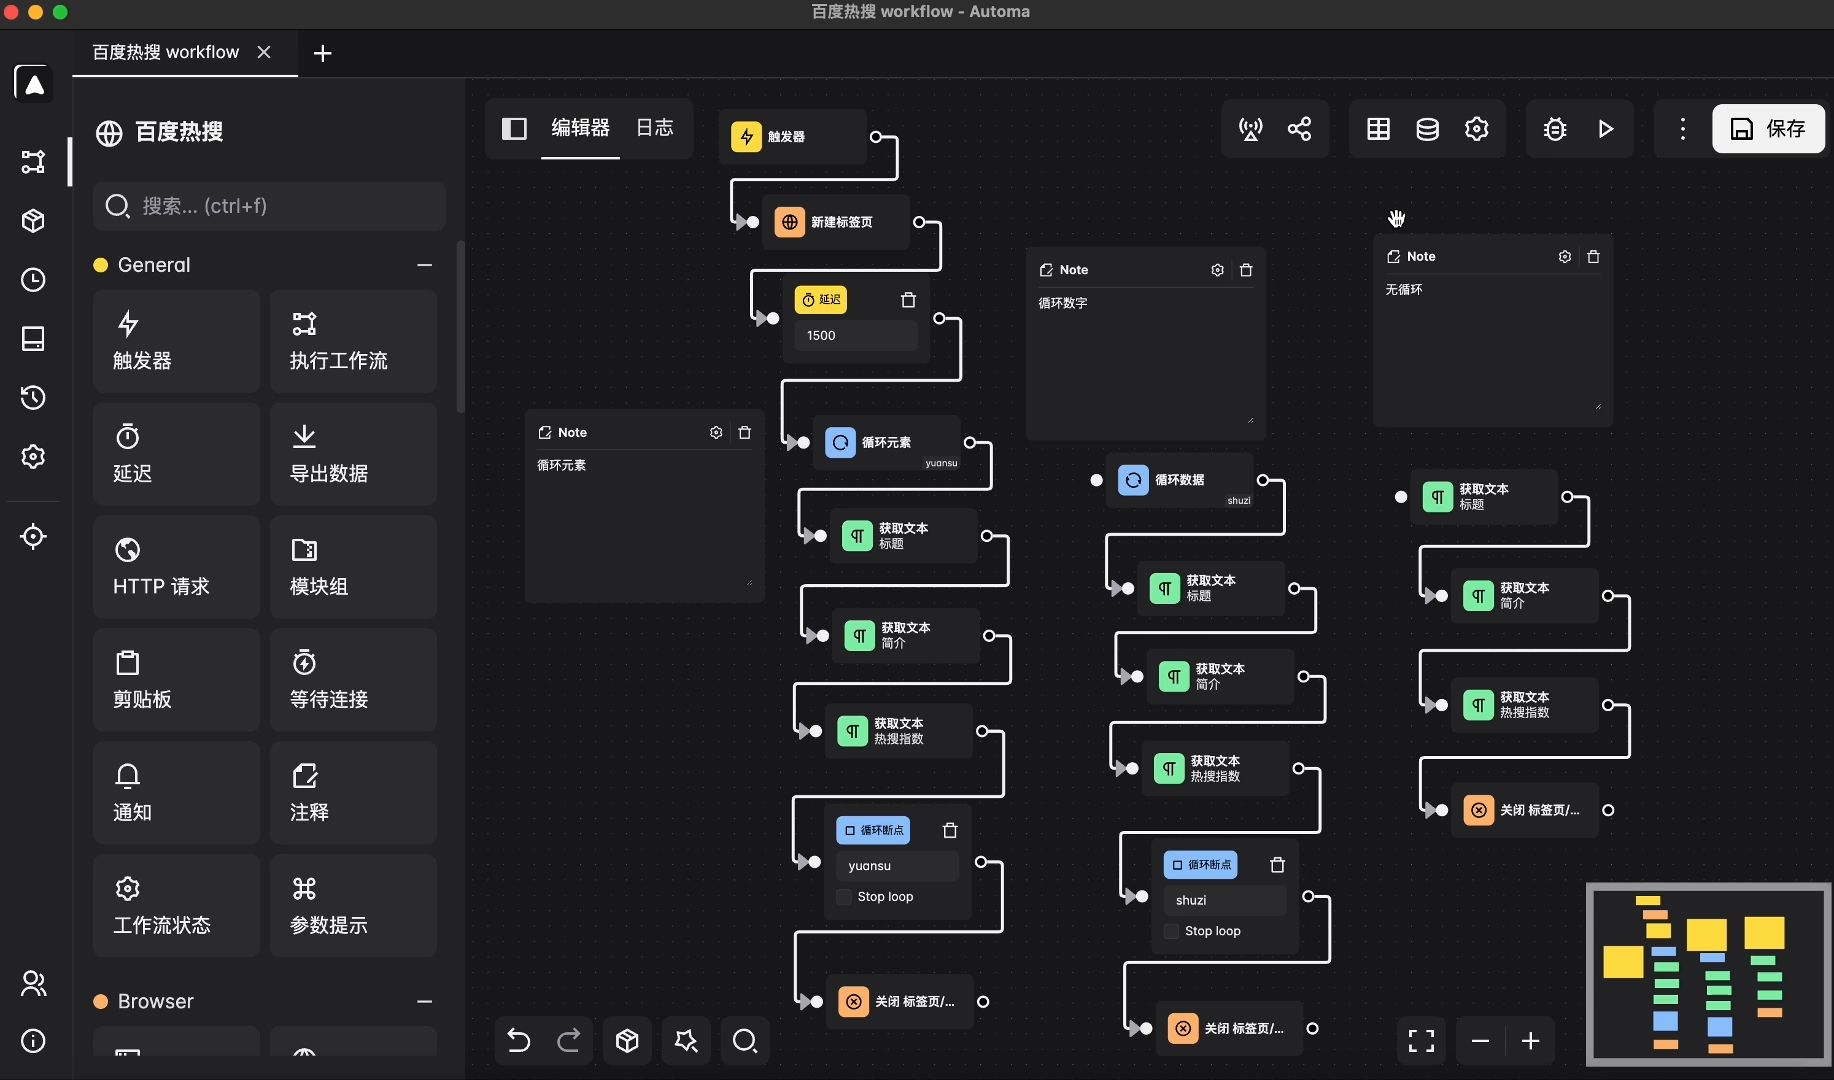
Task: Collapse the Browser category
Action: (424, 1001)
